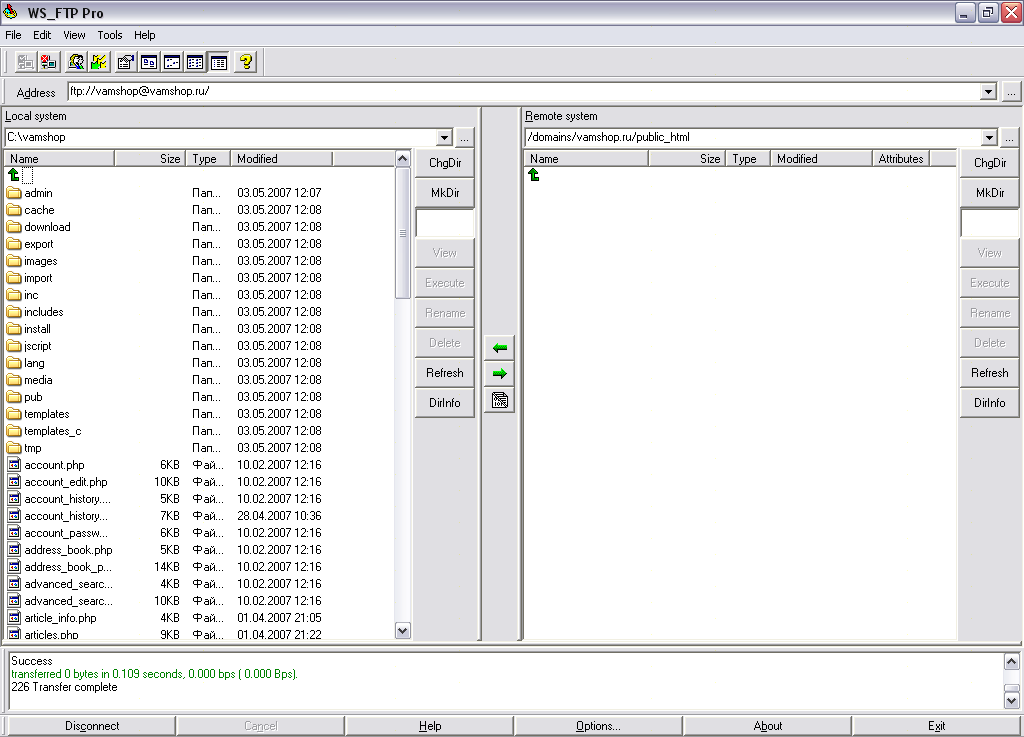Open the people search toolbar icon
Screen dimensions: 1024x737
point(76,62)
